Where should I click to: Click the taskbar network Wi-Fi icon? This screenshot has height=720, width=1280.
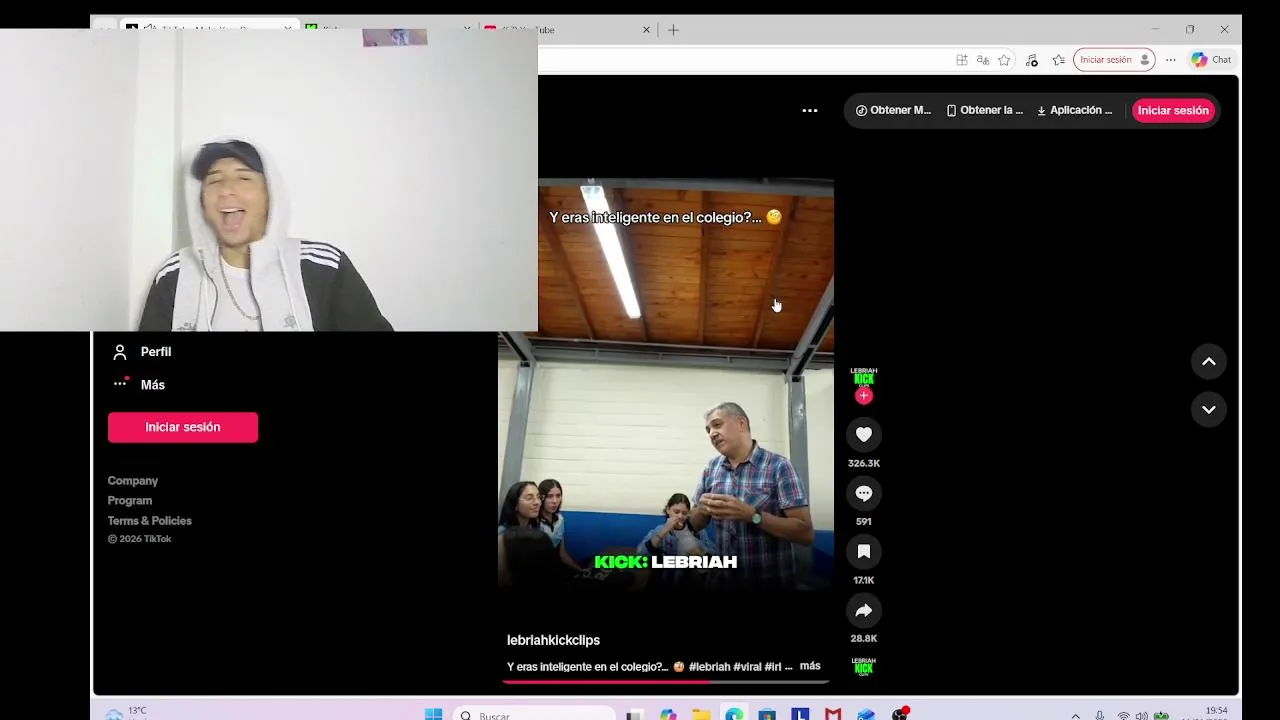coord(1123,715)
